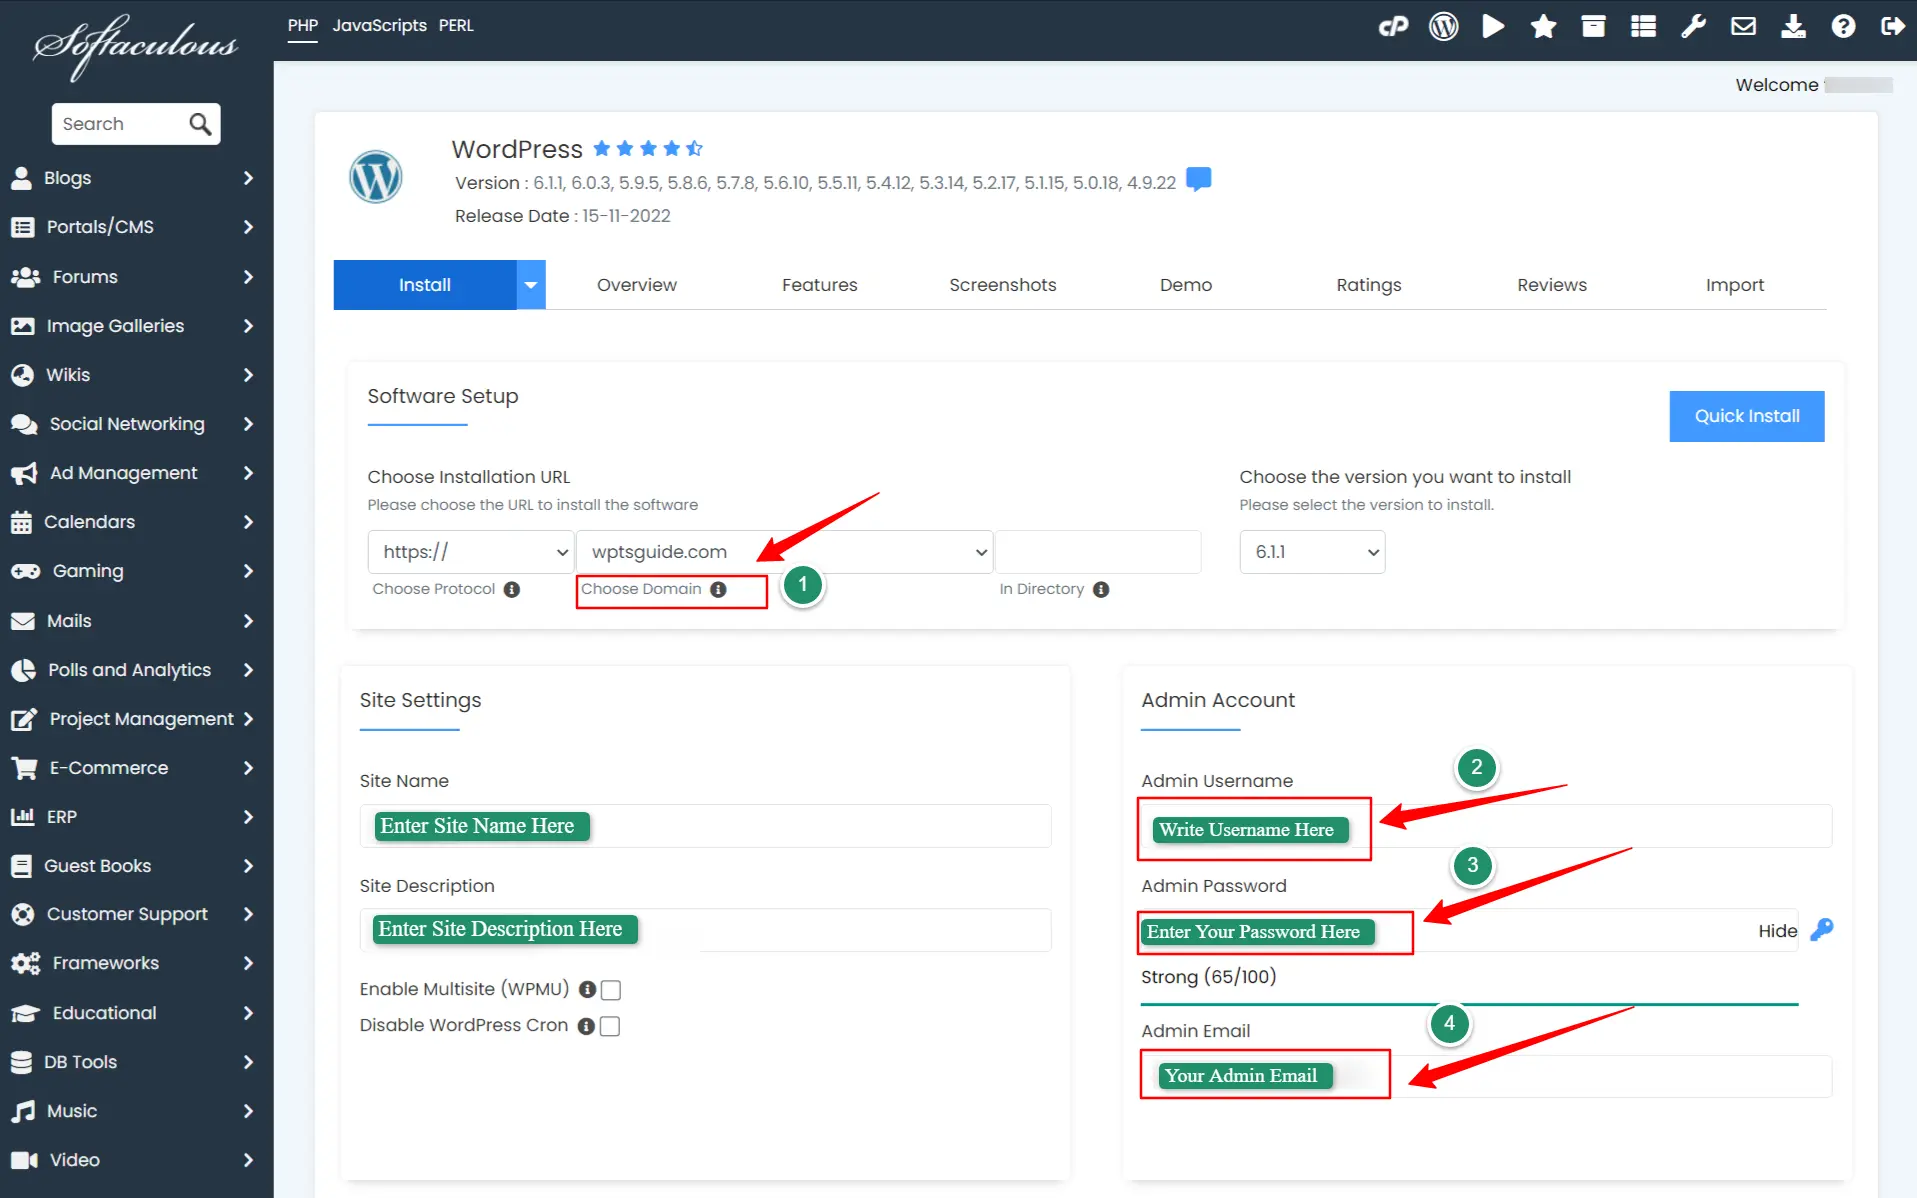The image size is (1917, 1198).
Task: Click the Site Description input field
Action: coord(705,930)
